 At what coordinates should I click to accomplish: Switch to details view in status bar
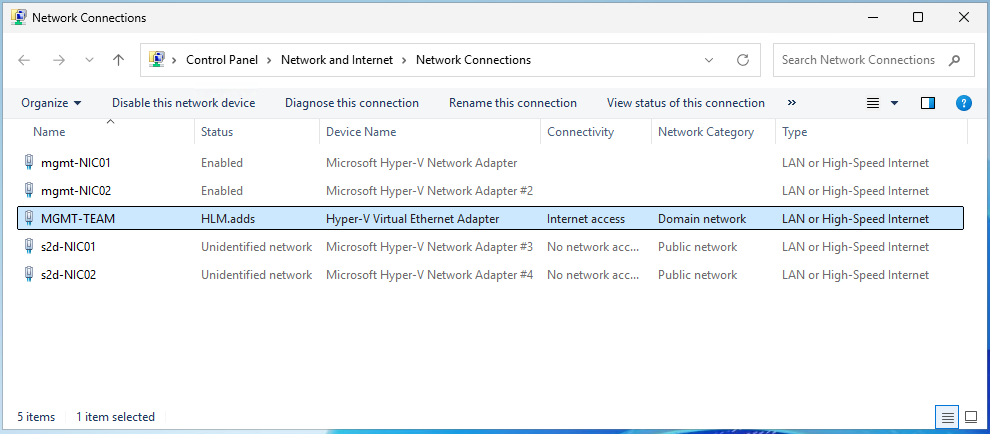coord(946,416)
